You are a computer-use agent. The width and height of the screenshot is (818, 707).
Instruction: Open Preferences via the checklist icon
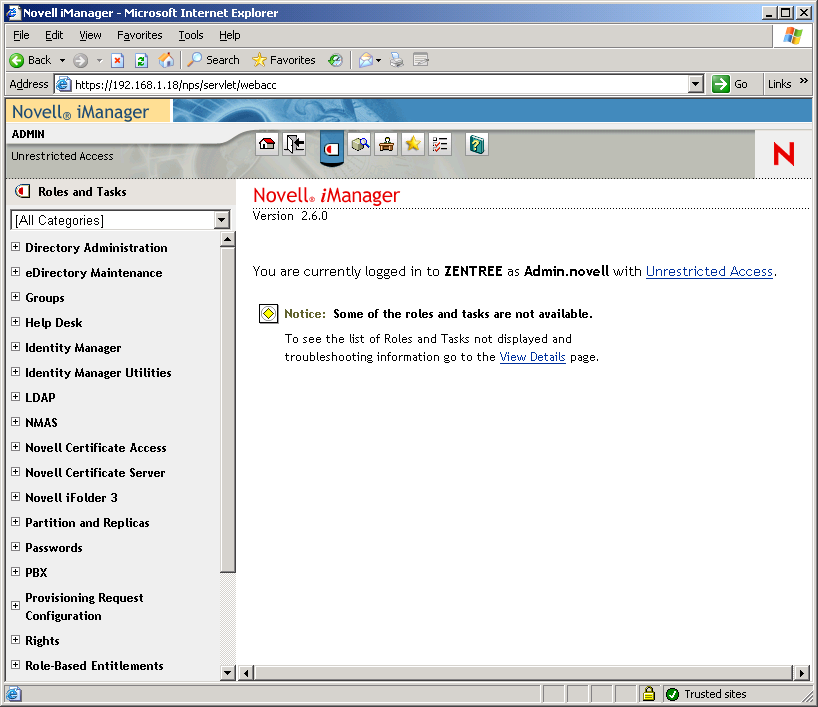439,144
